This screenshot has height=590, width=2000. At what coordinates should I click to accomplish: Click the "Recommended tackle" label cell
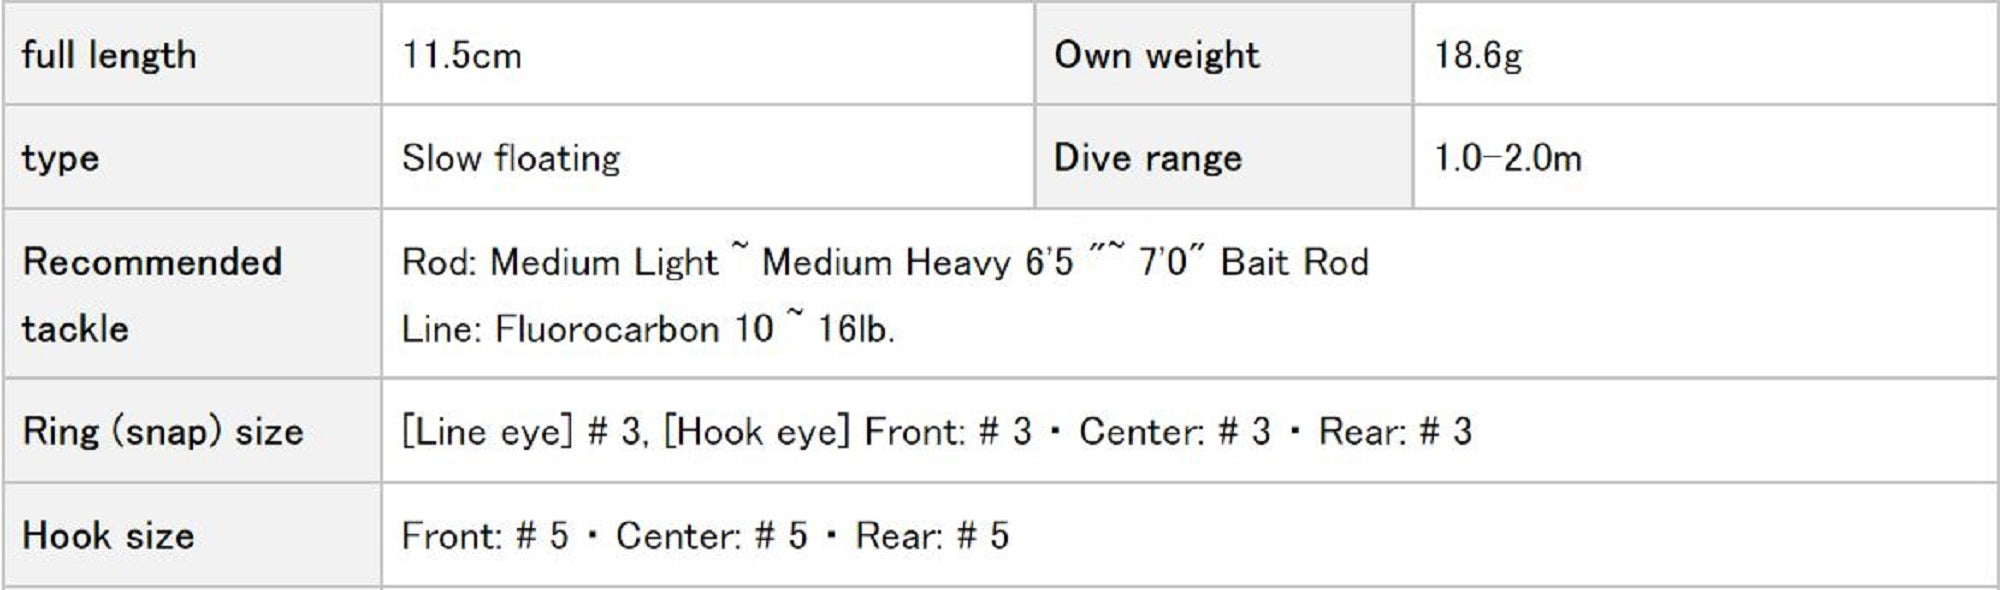click(x=152, y=294)
